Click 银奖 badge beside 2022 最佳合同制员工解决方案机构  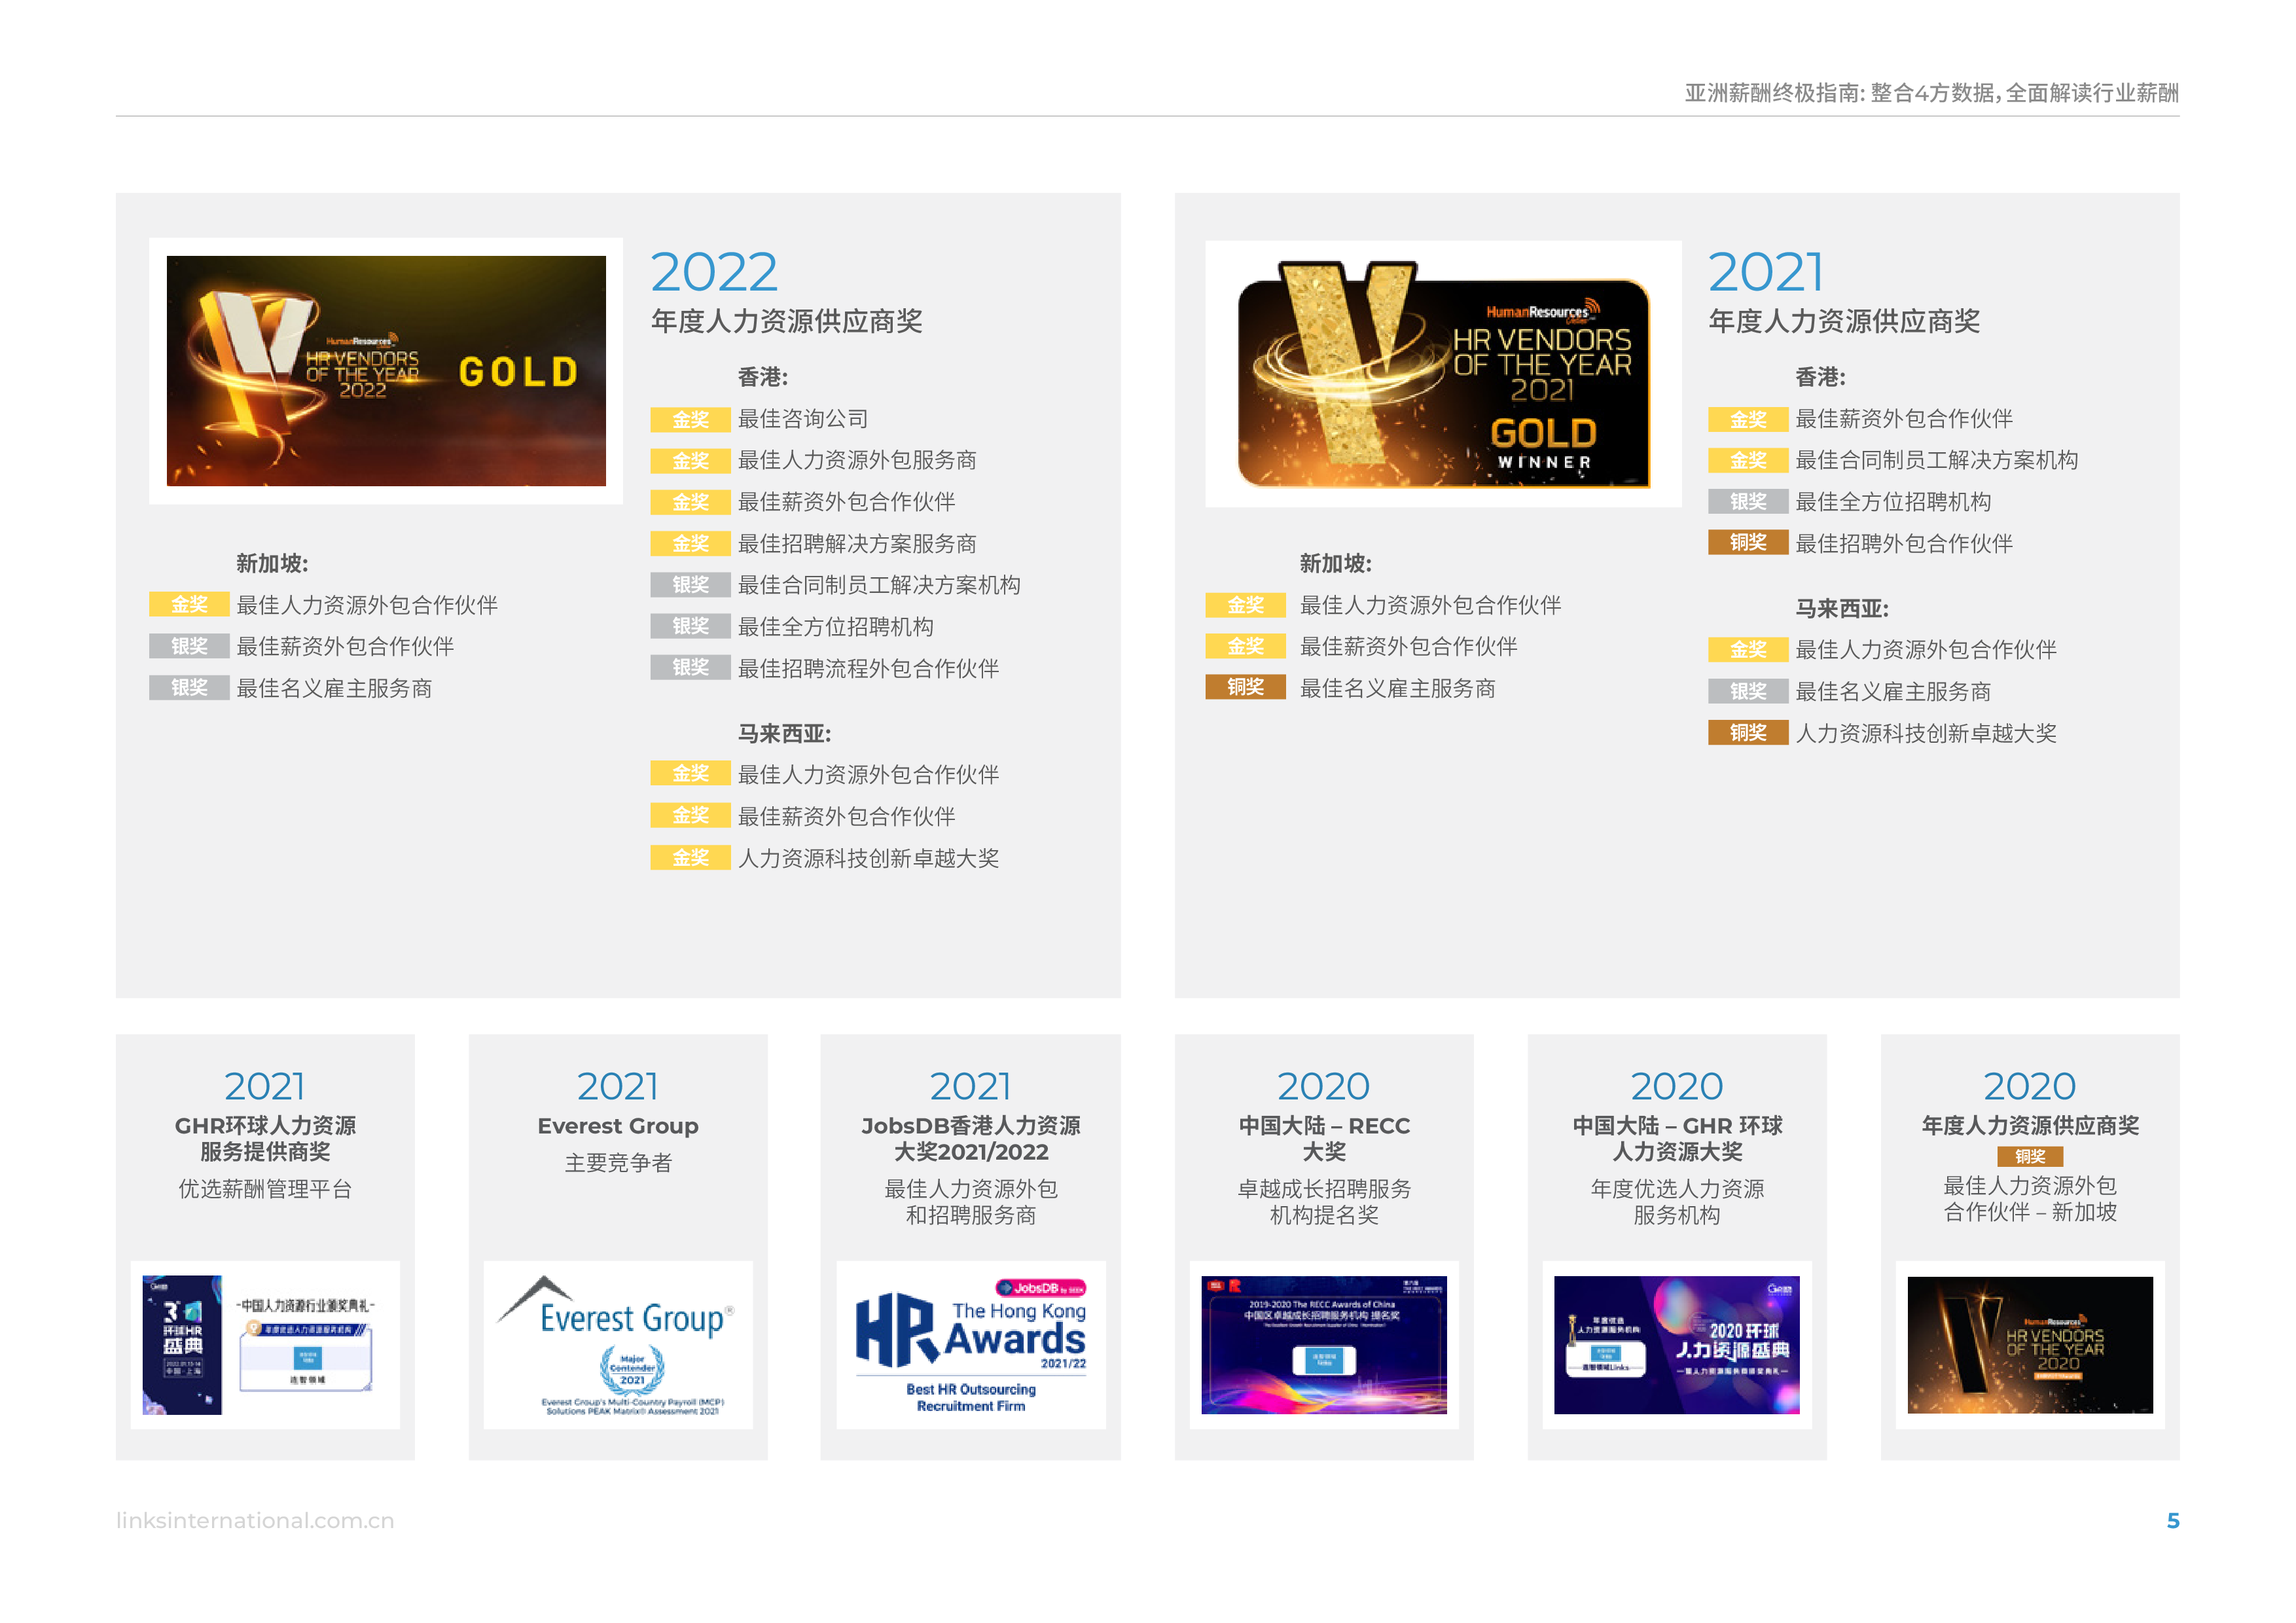coord(690,585)
